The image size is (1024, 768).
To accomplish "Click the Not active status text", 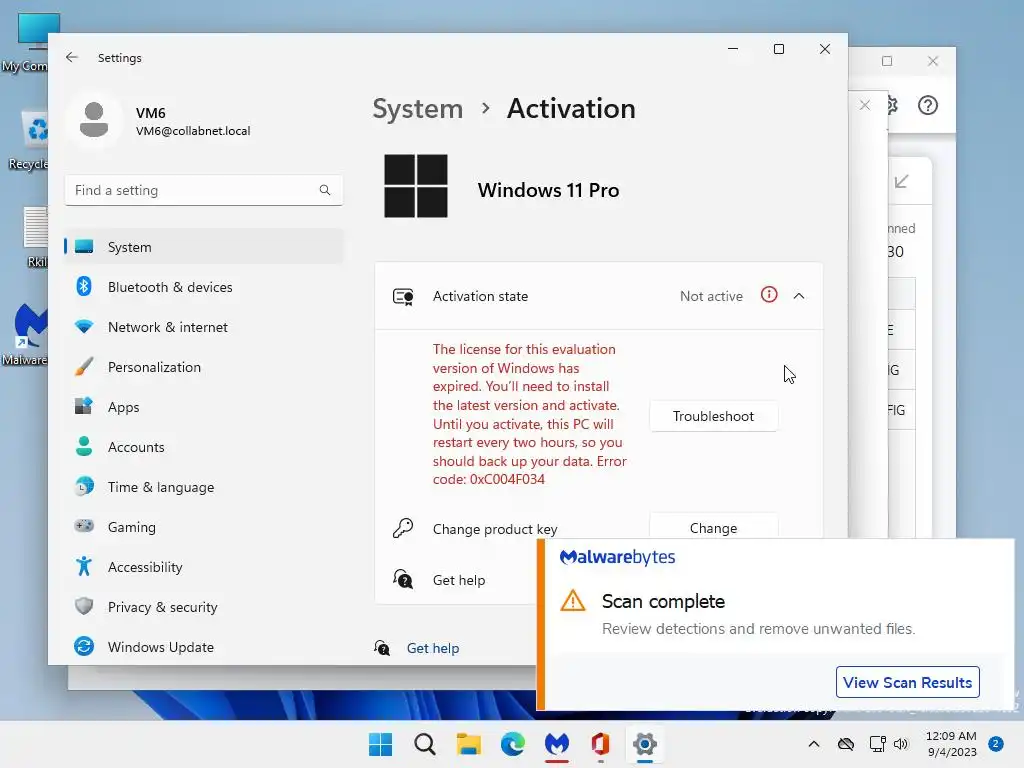I will (x=711, y=296).
